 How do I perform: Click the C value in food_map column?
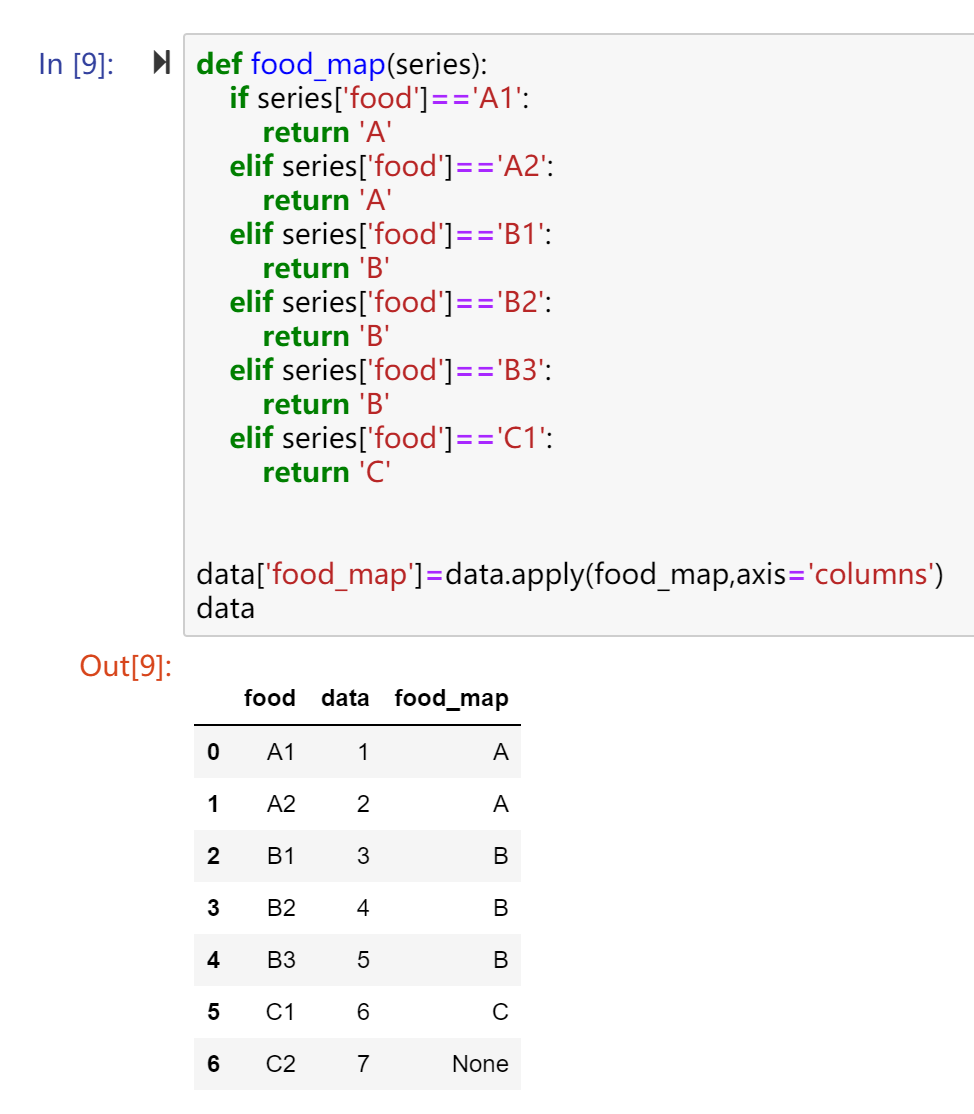(x=500, y=1012)
